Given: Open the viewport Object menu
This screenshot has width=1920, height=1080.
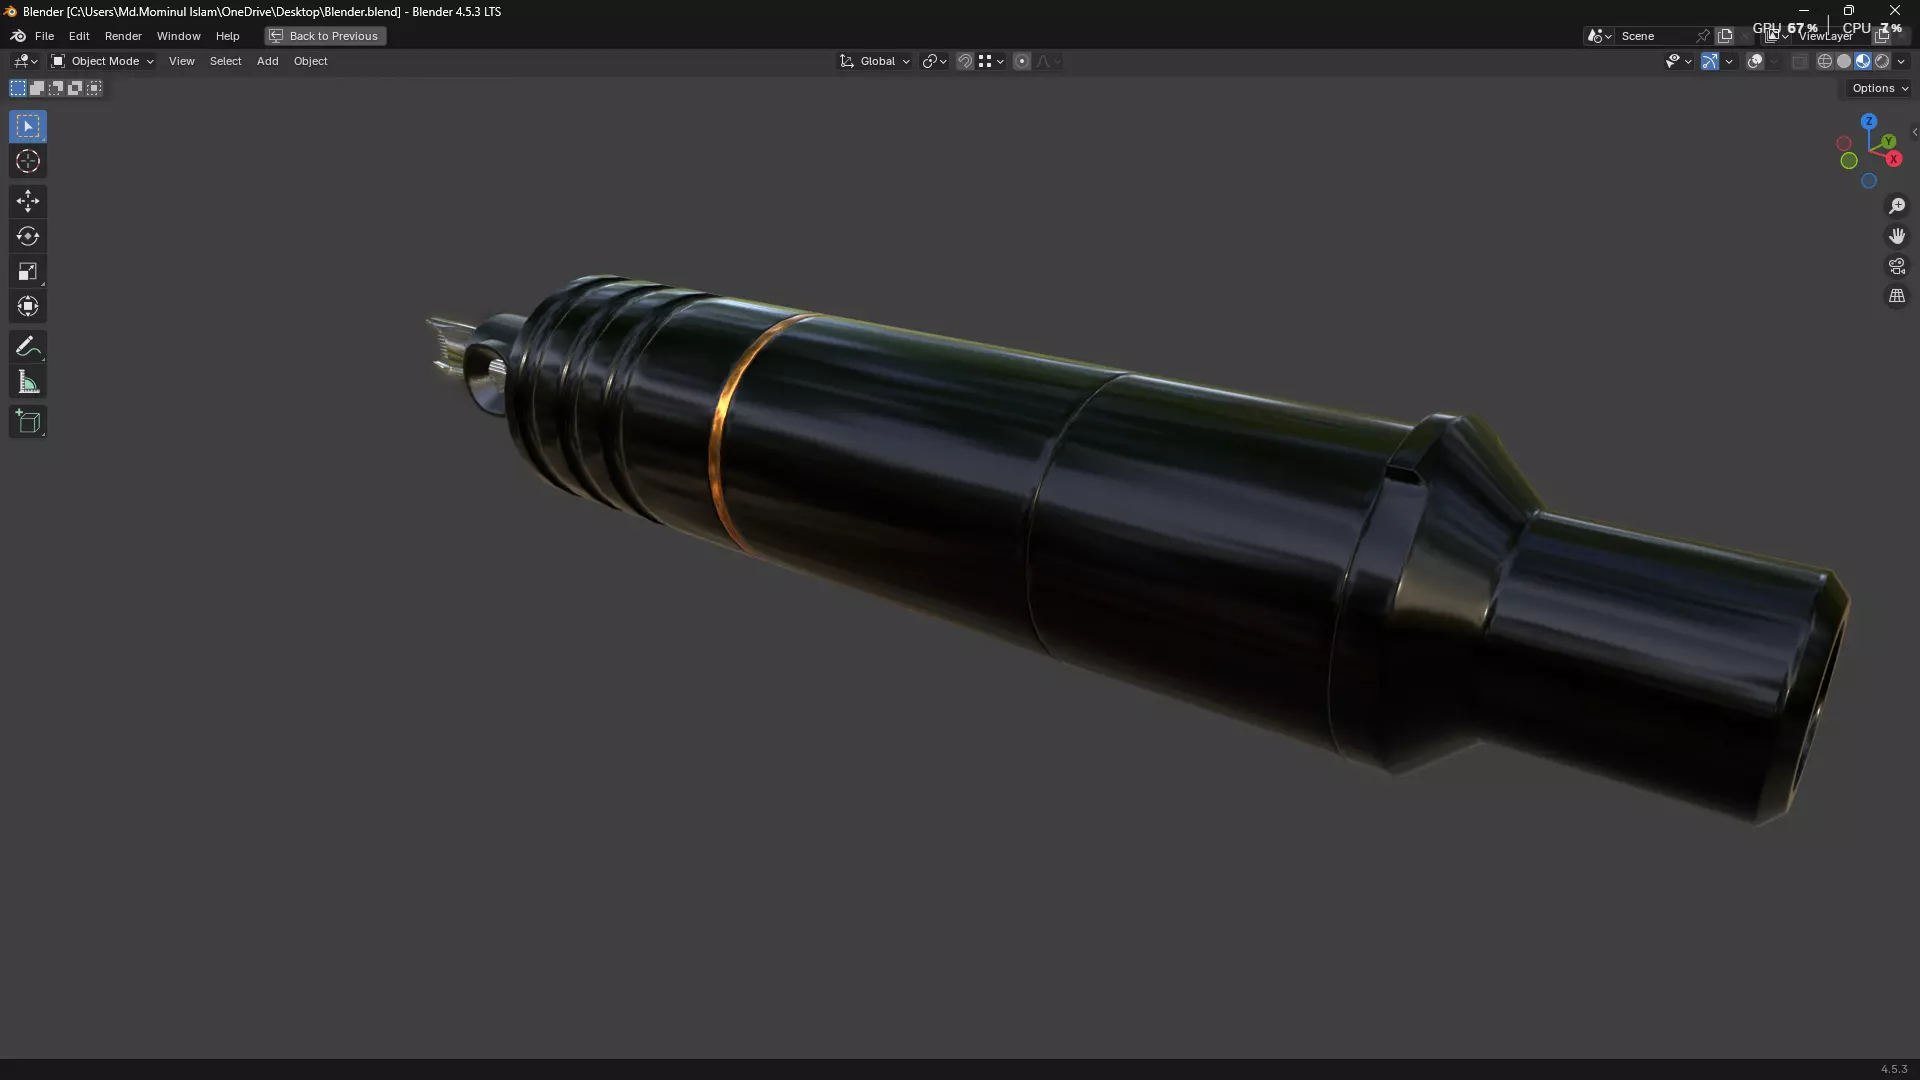Looking at the screenshot, I should [311, 62].
